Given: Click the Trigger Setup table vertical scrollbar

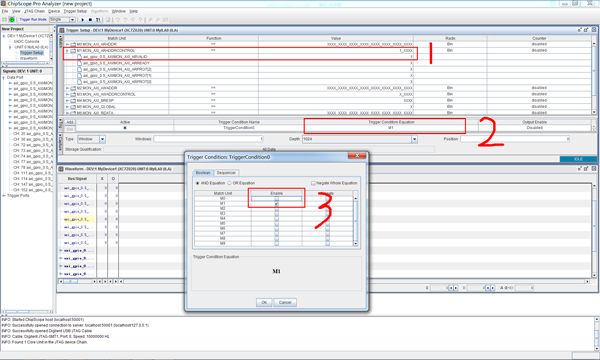Looking at the screenshot, I should (594, 78).
